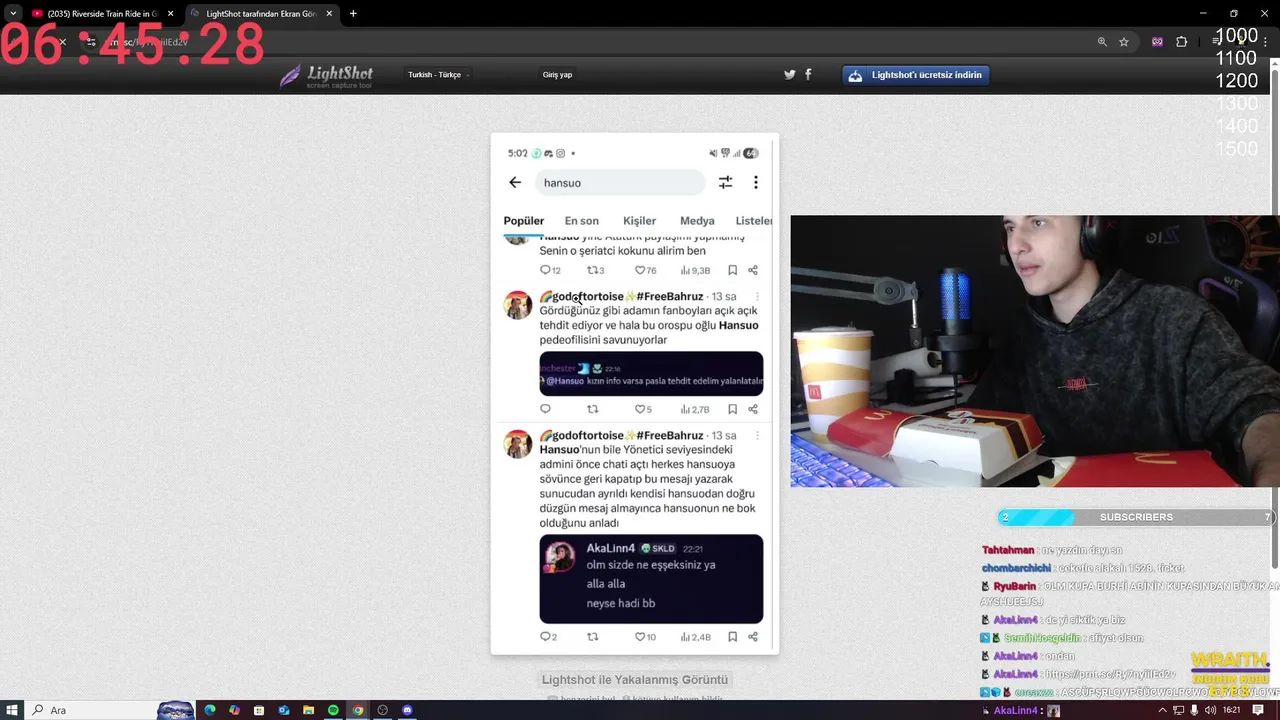Open Outlook from the taskbar

(284, 710)
